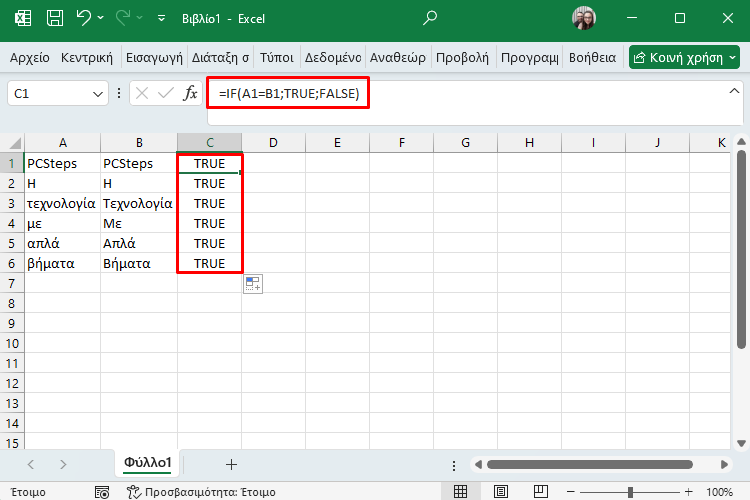Customize the Quick Access Toolbar dropdown
Image resolution: width=750 pixels, height=500 pixels.
(162, 18)
